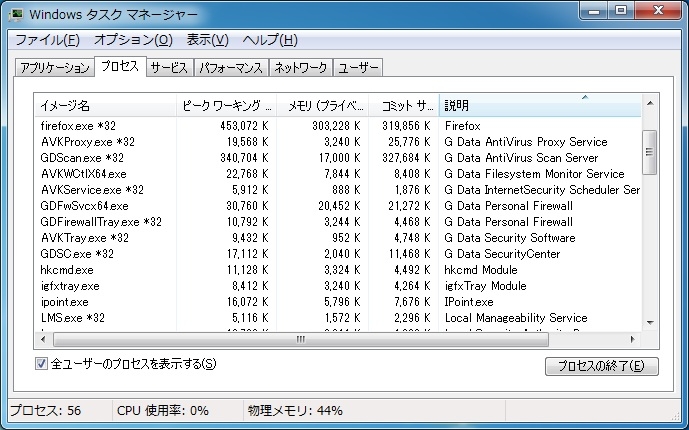Click the vertical scrollbar up arrow

click(x=650, y=103)
